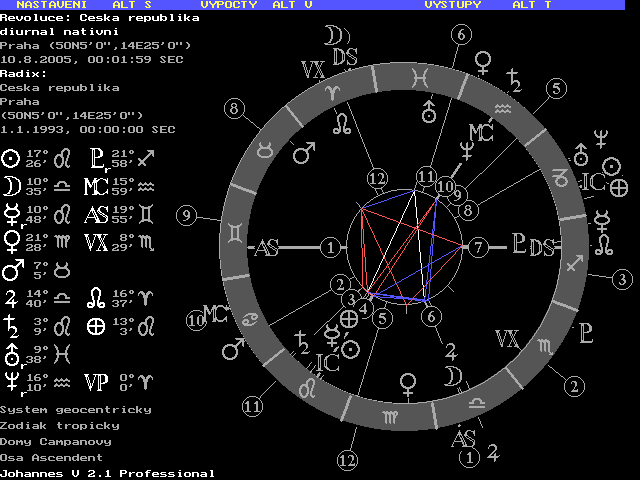The height and width of the screenshot is (480, 640).
Task: Select the Pluto symbol in the left position table
Action: (x=96, y=157)
